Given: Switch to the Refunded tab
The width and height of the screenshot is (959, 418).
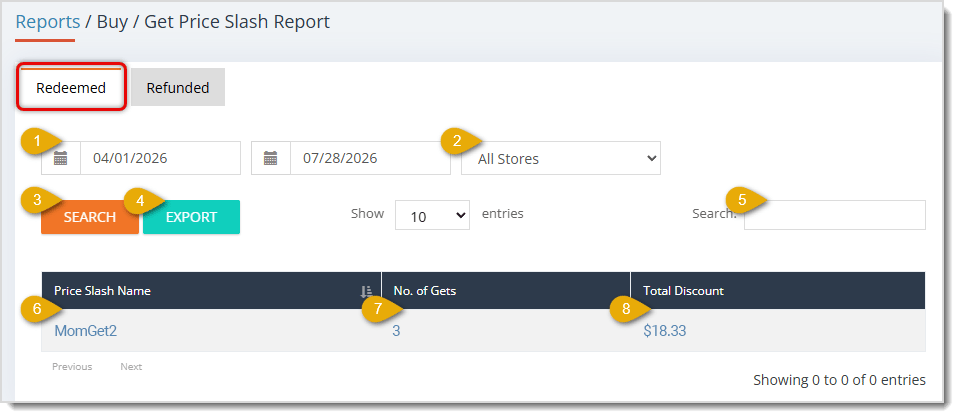Looking at the screenshot, I should 178,88.
